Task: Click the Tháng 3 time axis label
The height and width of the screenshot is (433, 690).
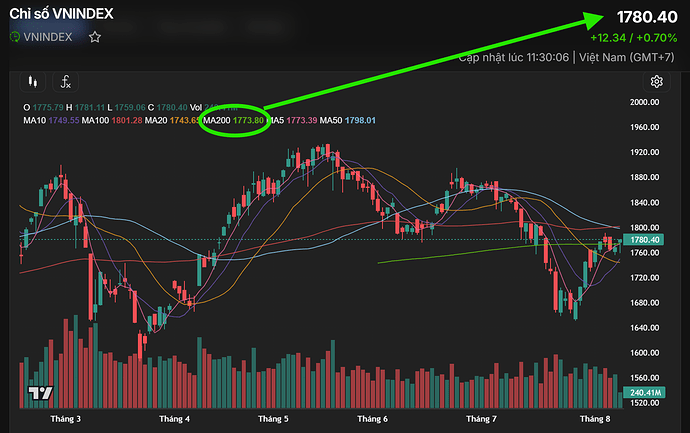Action: click(x=66, y=419)
